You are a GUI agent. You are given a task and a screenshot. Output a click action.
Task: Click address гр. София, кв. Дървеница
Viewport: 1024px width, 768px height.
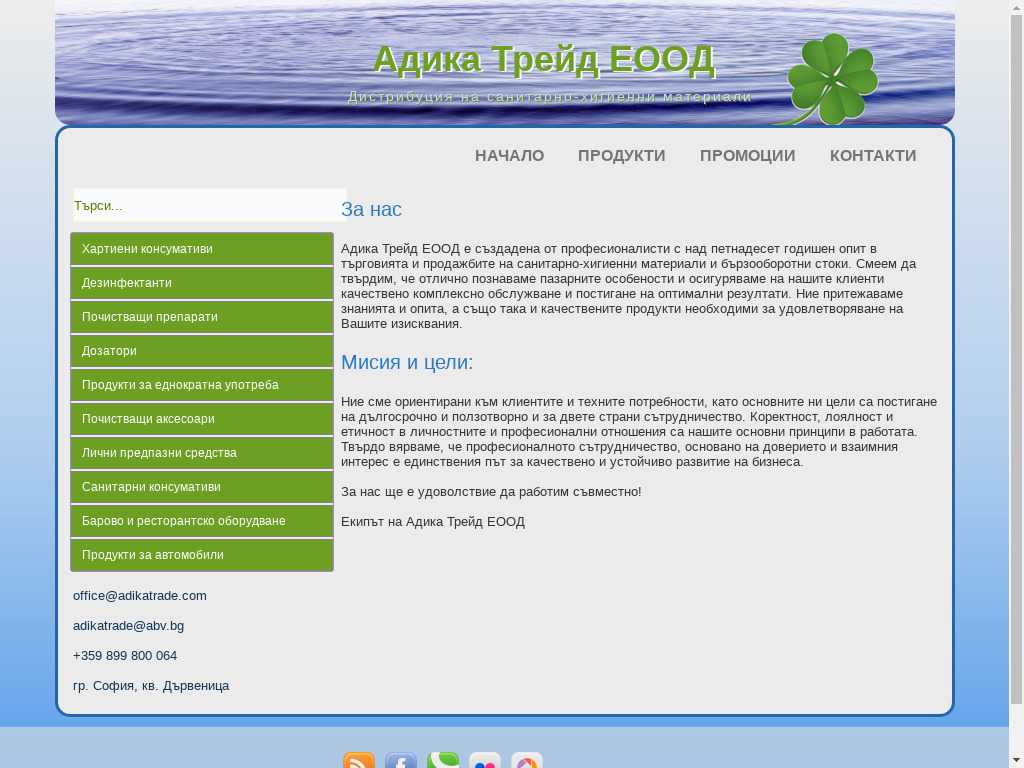coord(151,686)
